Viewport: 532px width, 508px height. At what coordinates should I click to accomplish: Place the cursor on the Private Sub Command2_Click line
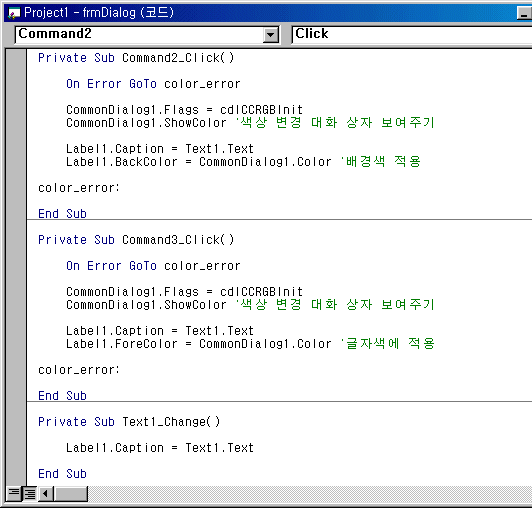pyautogui.click(x=136, y=58)
